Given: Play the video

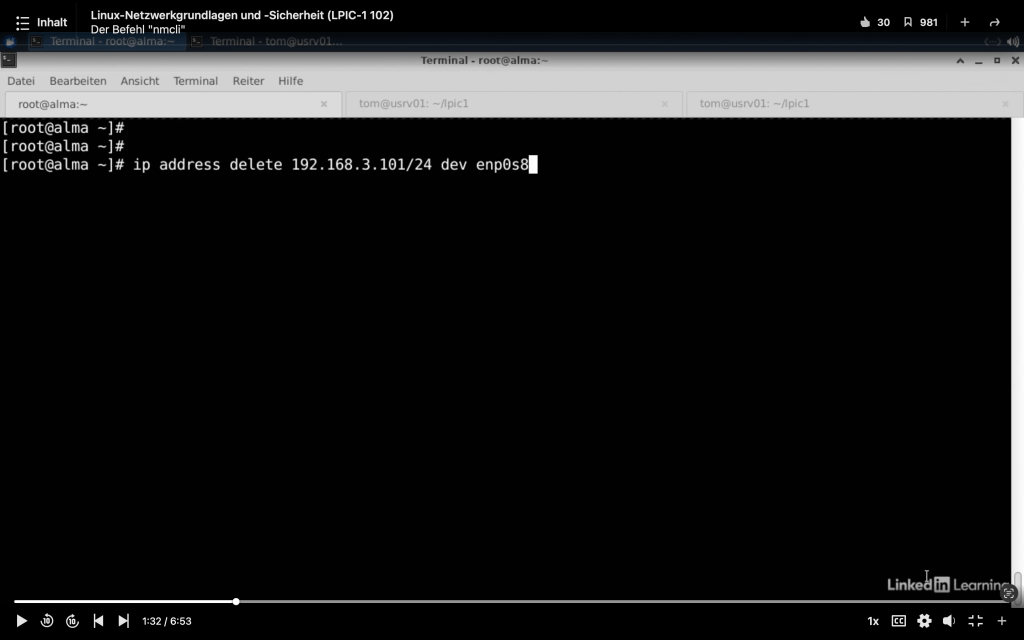Looking at the screenshot, I should tap(22, 621).
